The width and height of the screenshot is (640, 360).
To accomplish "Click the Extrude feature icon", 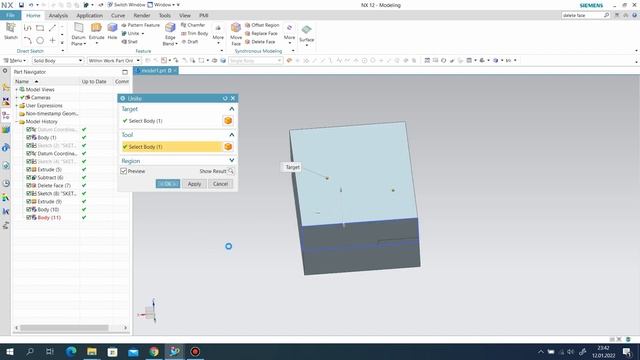I will (x=96, y=28).
